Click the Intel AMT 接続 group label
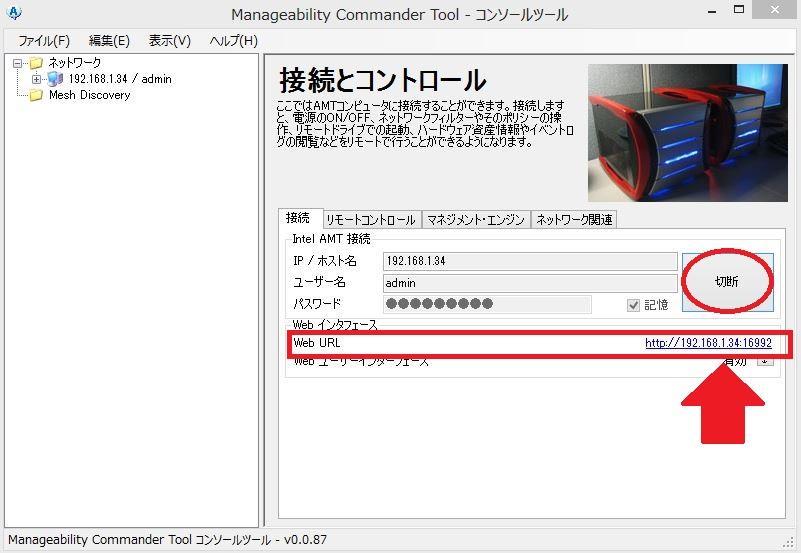Screen dimensions: 801x553 [x=331, y=239]
